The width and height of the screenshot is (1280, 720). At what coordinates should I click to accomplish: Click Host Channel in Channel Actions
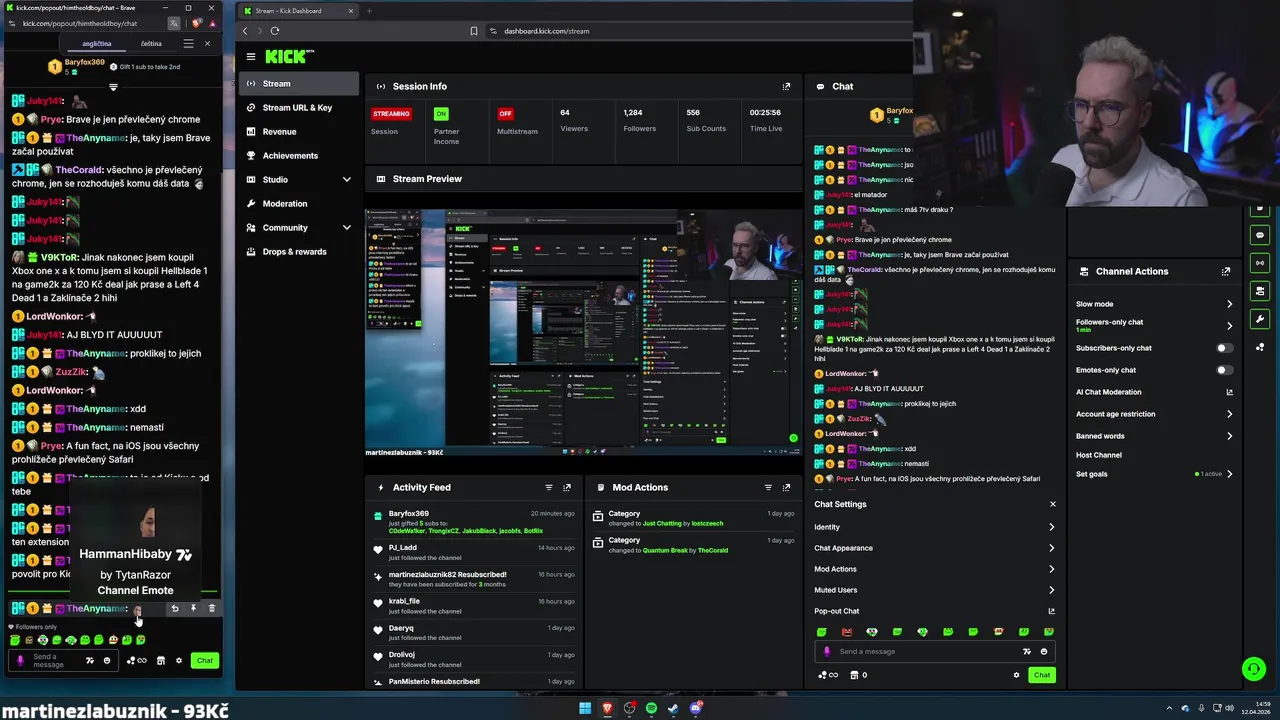[1099, 455]
